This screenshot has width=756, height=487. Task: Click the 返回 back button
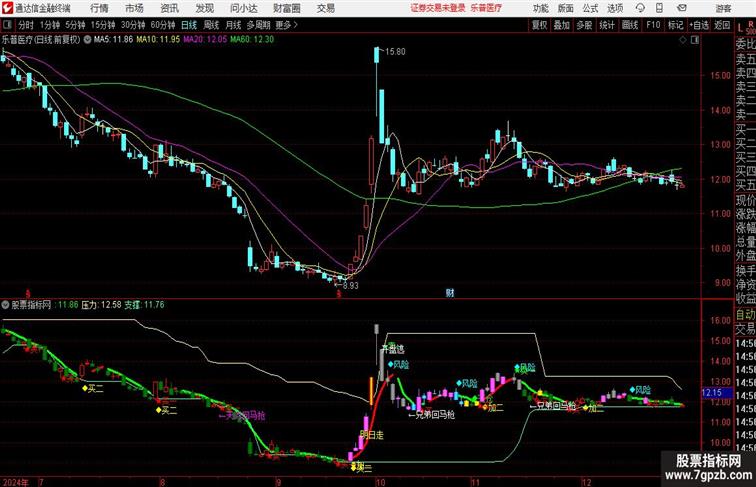pyautogui.click(x=722, y=25)
